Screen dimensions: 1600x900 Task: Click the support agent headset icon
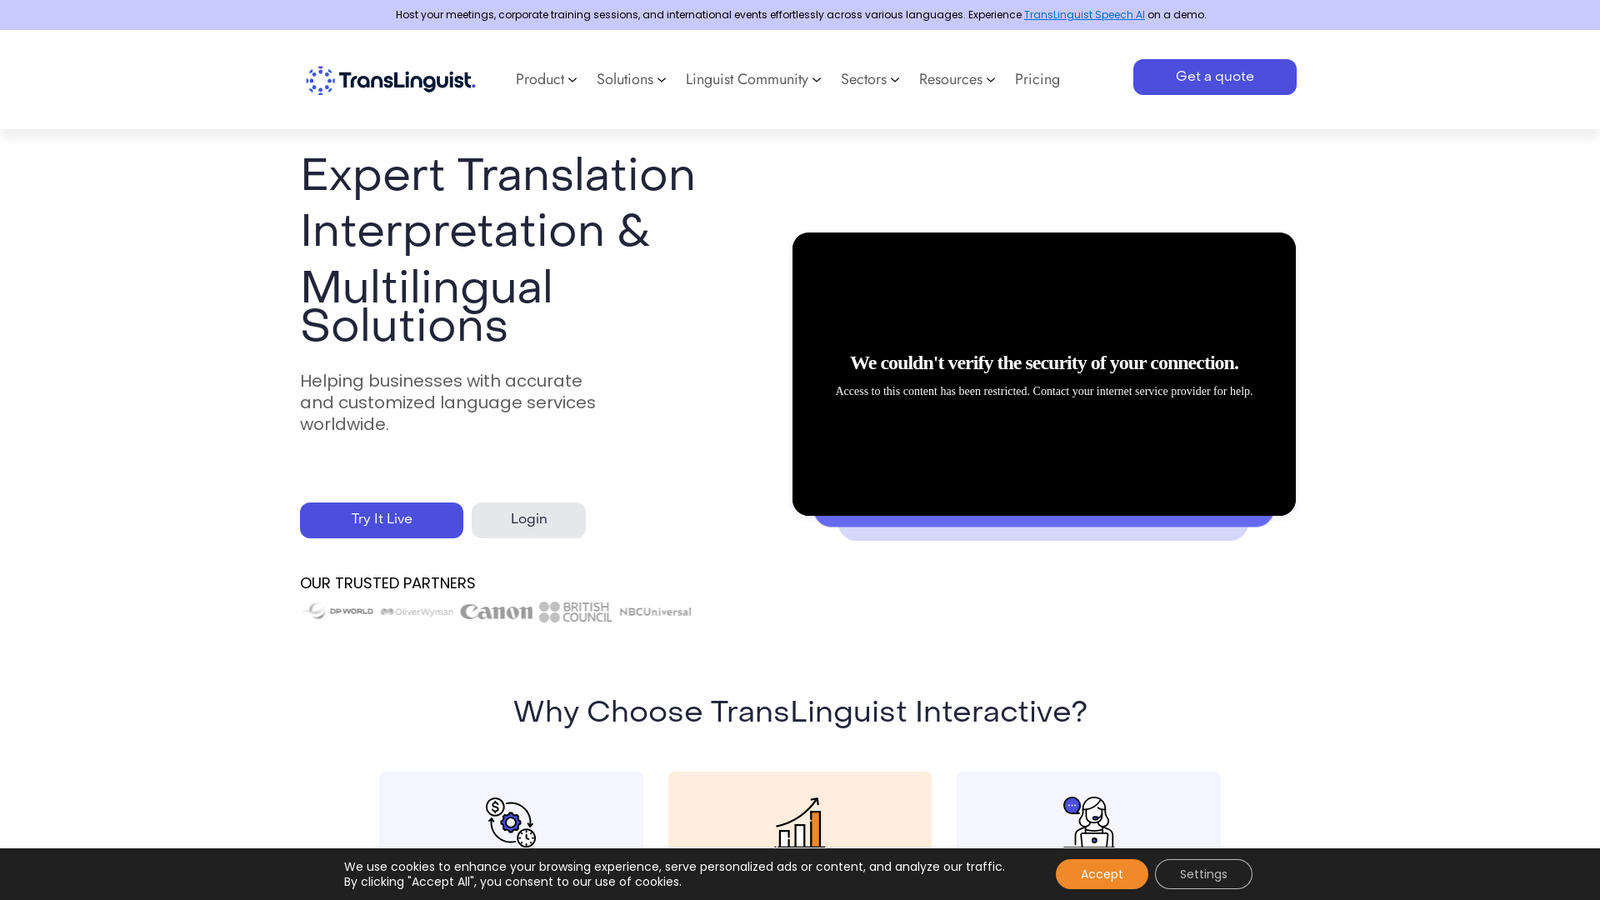(1088, 822)
